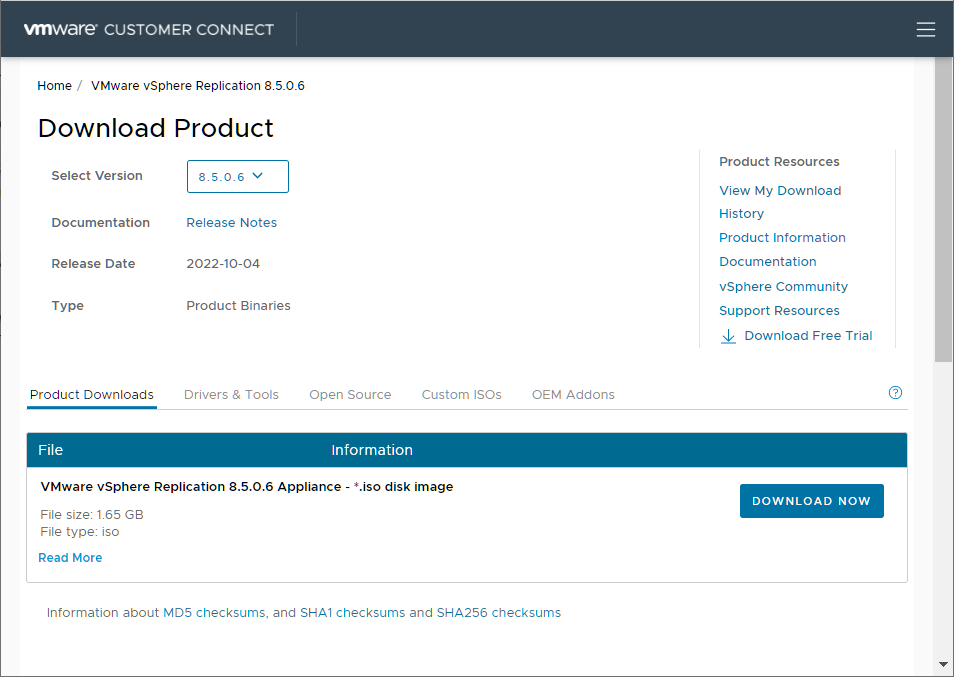Click the Product Resources heading

(779, 162)
